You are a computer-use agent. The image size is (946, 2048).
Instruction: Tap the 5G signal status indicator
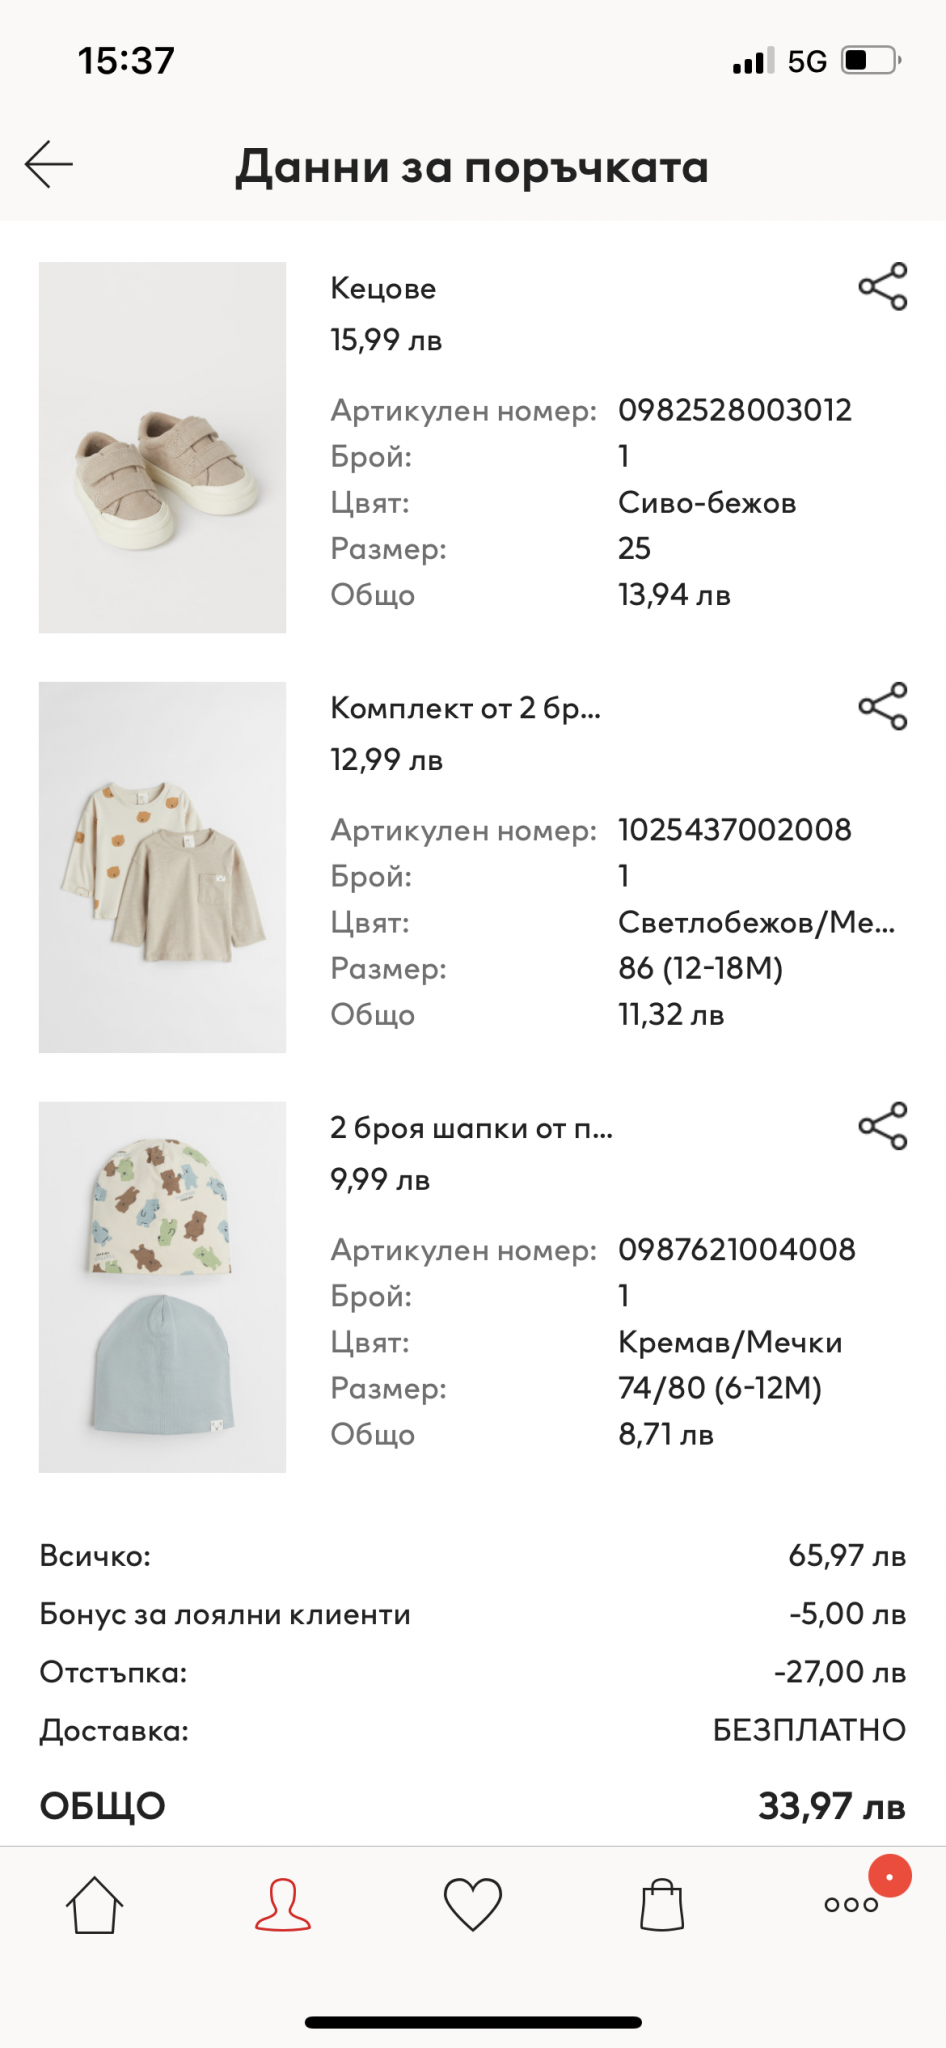tap(806, 62)
